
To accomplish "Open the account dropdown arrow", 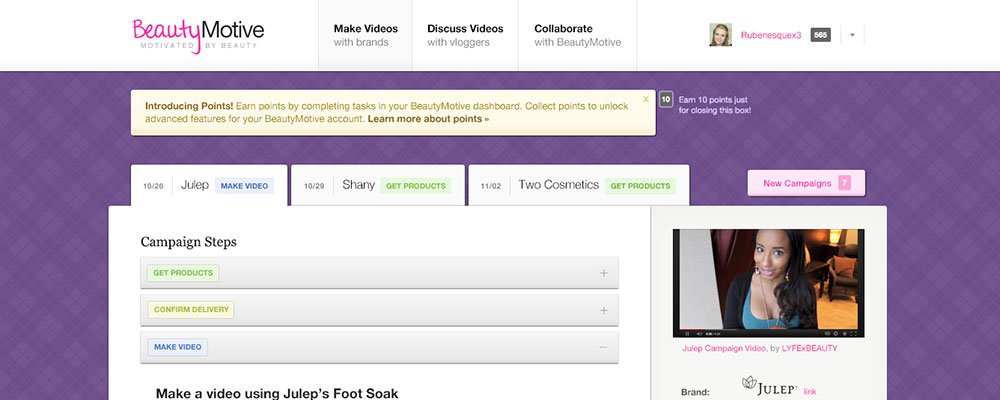I will [852, 35].
